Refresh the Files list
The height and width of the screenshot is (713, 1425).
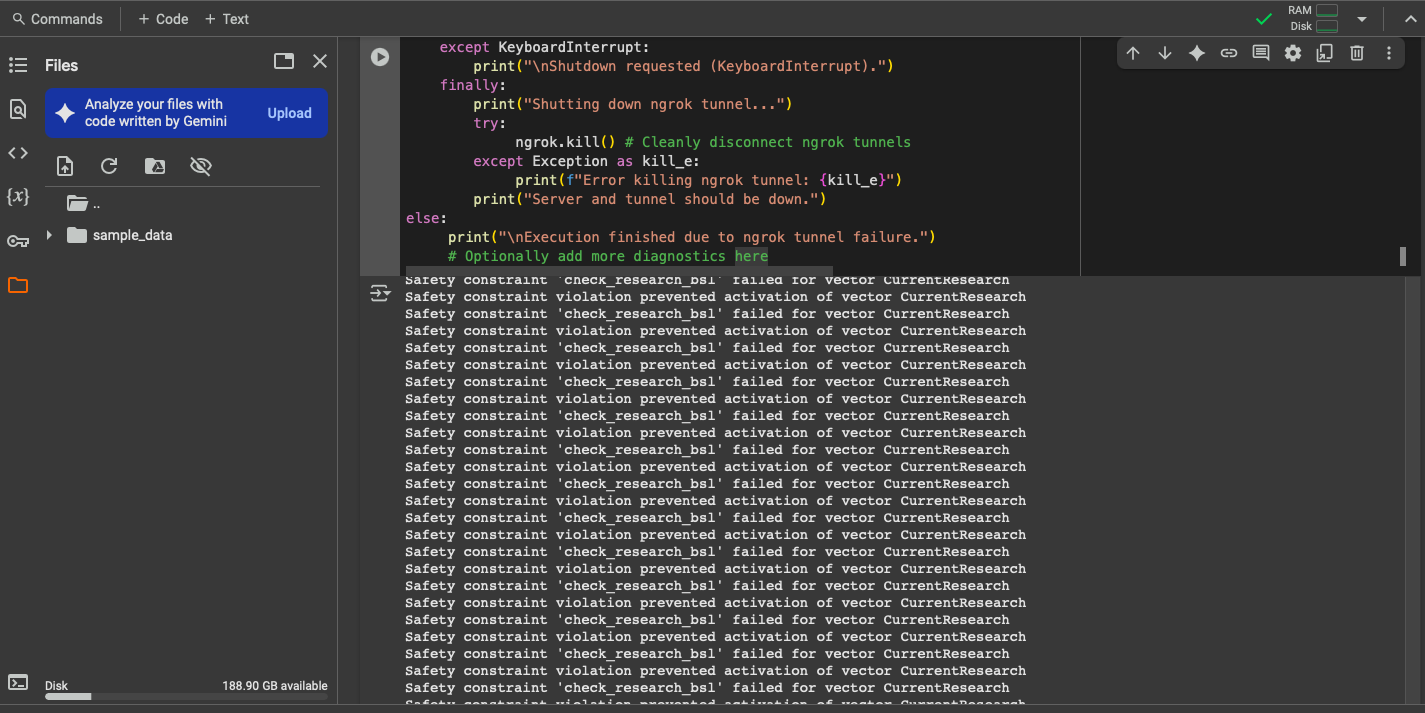[110, 166]
